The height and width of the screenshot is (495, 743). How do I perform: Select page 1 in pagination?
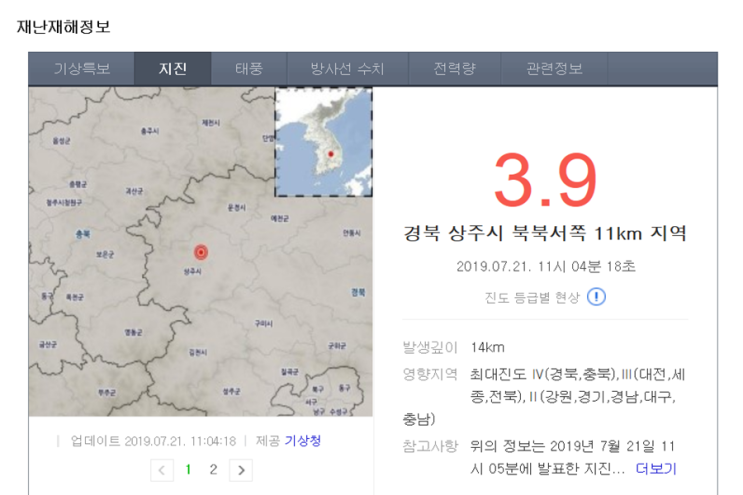[x=188, y=469]
